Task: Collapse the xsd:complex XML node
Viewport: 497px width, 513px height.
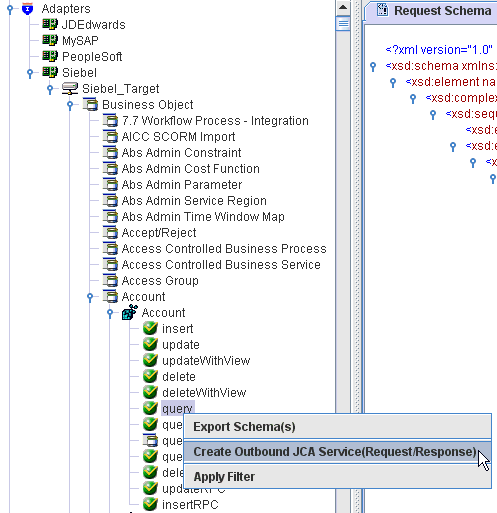Action: 413,98
